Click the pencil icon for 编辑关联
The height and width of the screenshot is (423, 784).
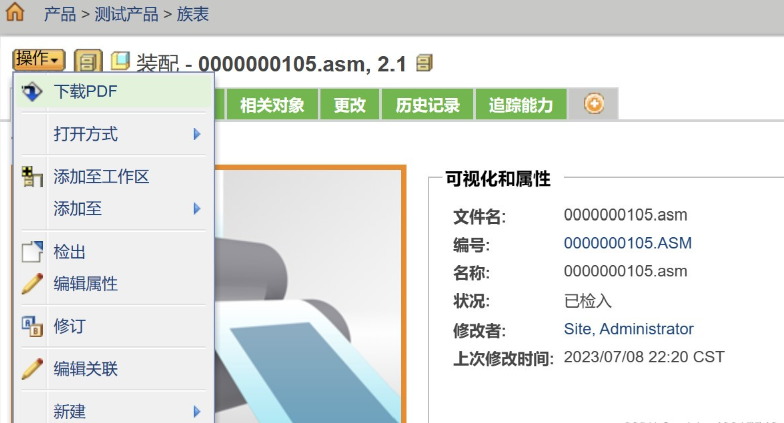32,369
